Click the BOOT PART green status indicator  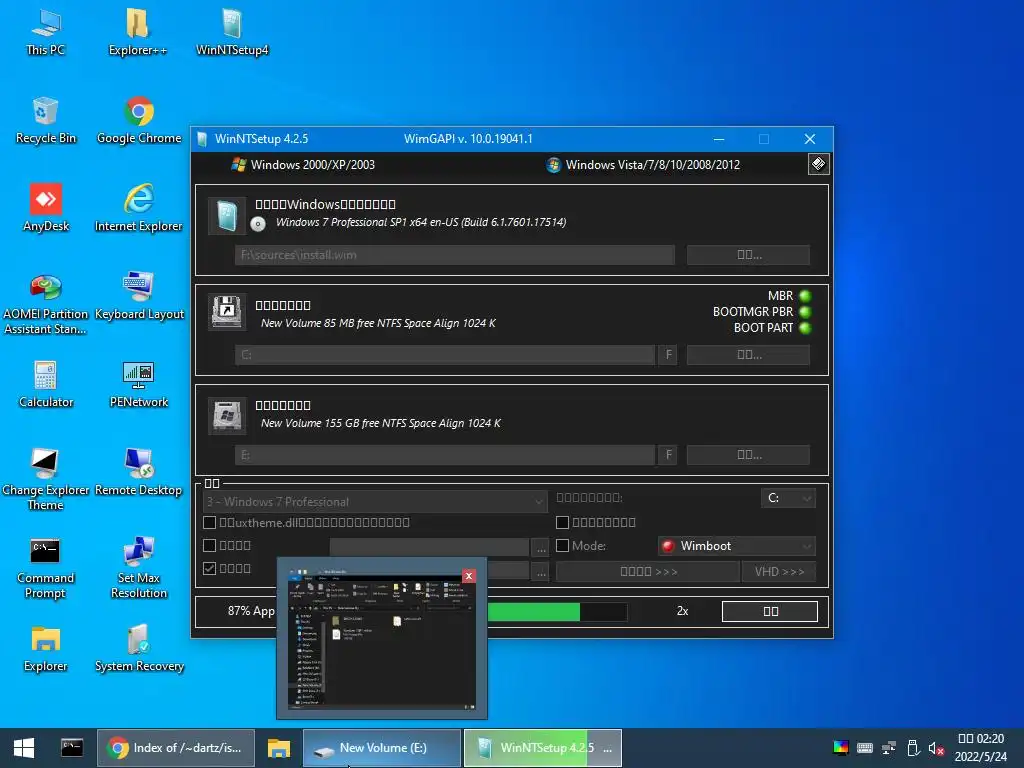(805, 328)
